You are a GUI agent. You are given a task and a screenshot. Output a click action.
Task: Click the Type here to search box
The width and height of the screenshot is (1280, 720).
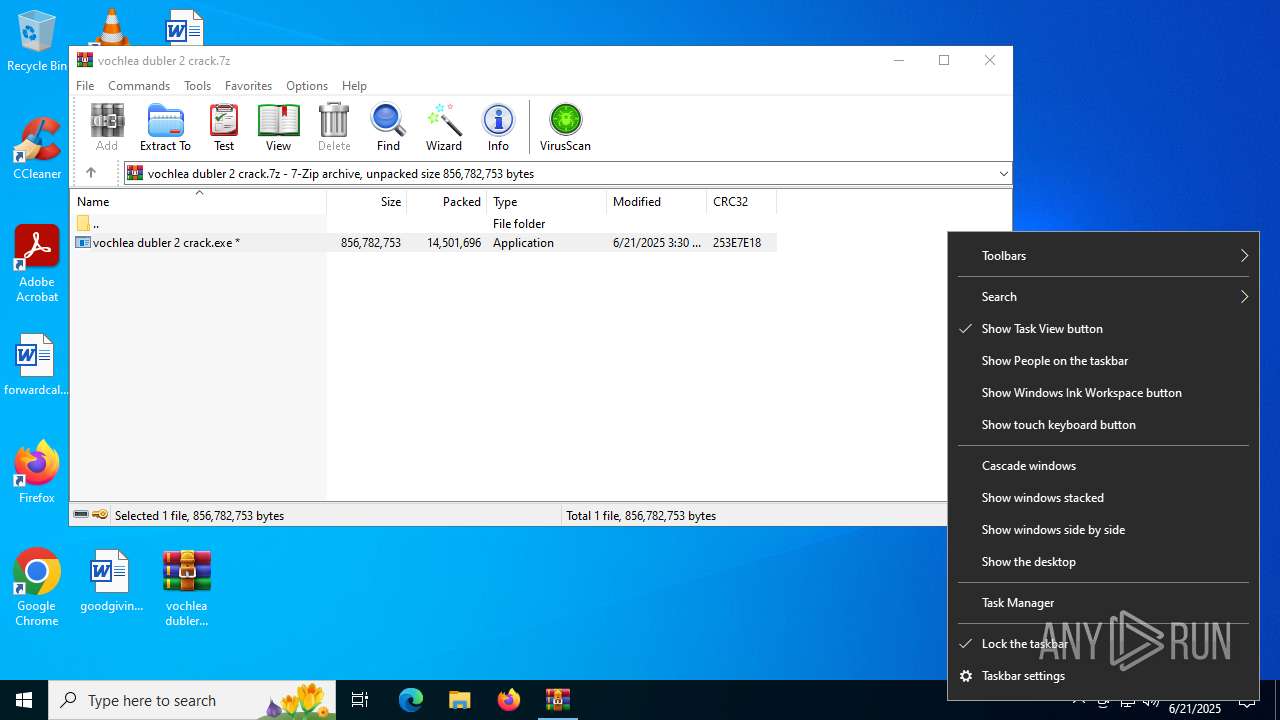pyautogui.click(x=193, y=700)
